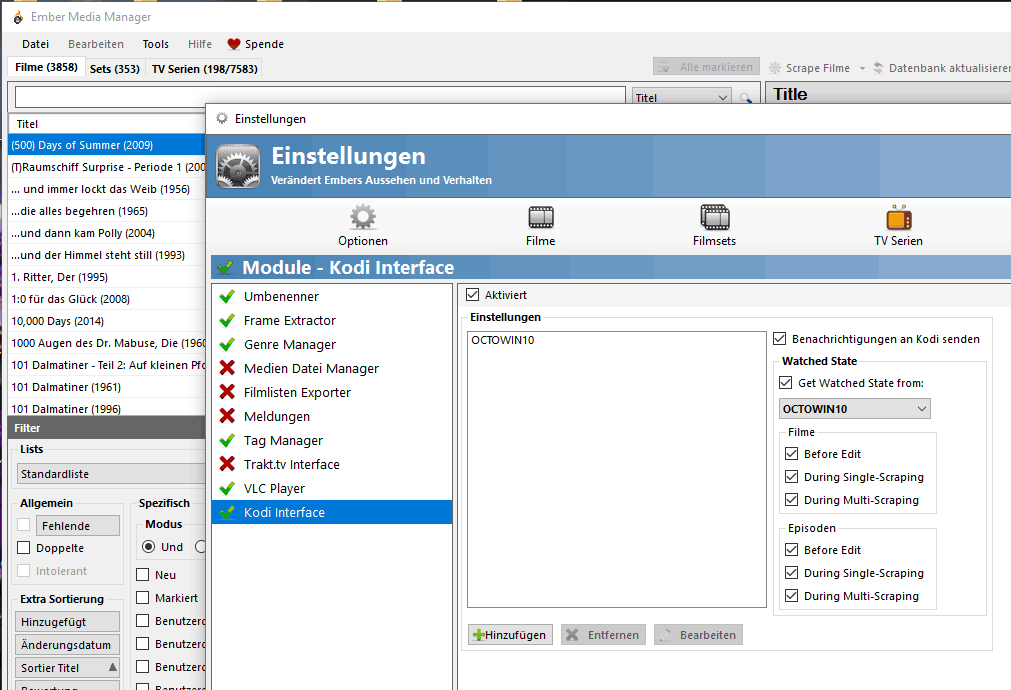
Task: Select 101 Dalmatiner (1961) row
Action: [106, 387]
